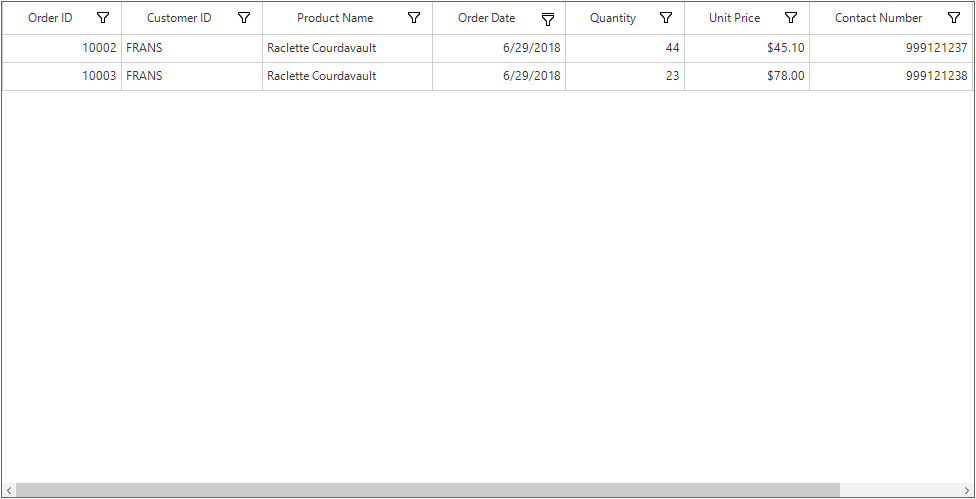Select Raclette Courdavault in order 10002 row

point(348,48)
